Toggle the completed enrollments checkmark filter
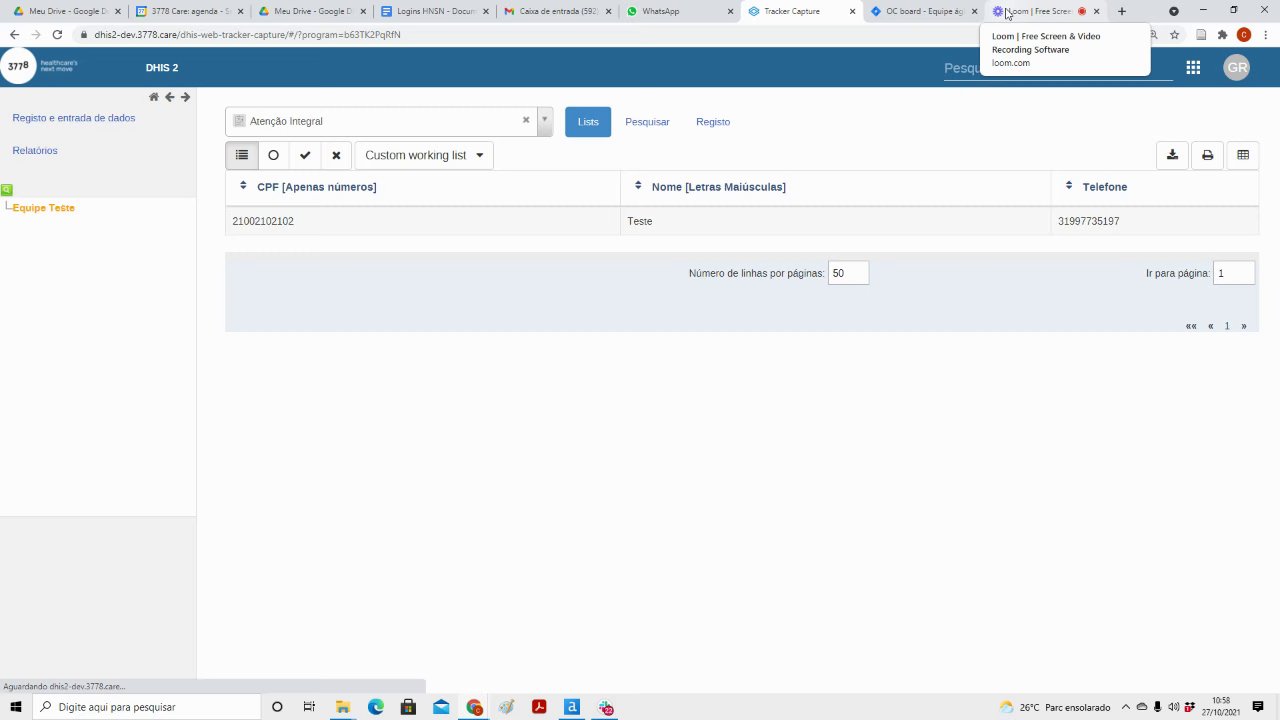The width and height of the screenshot is (1280, 720). pos(305,155)
